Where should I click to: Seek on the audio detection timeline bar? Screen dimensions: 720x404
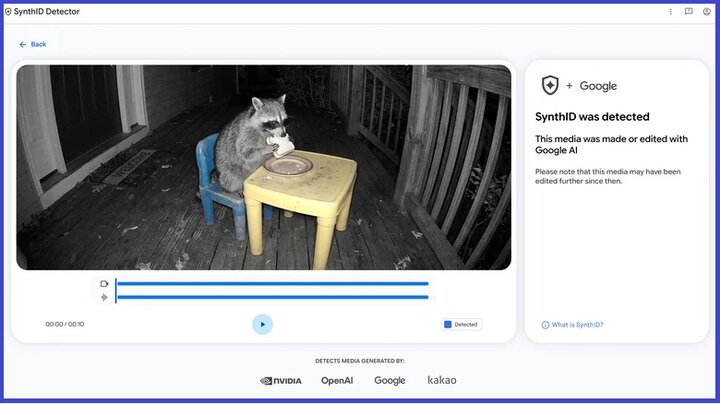(273, 297)
